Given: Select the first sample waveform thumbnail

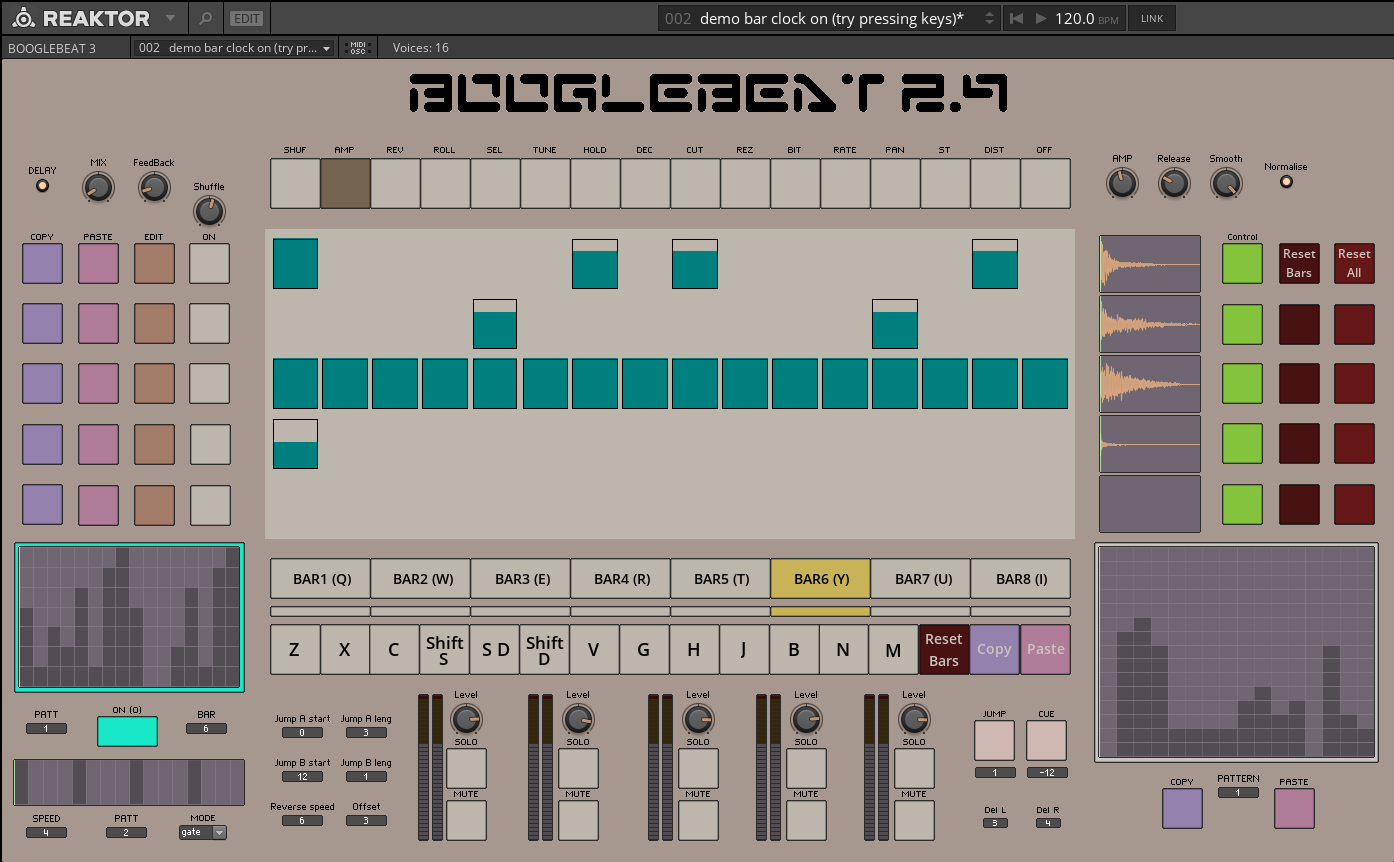Looking at the screenshot, I should (1150, 264).
